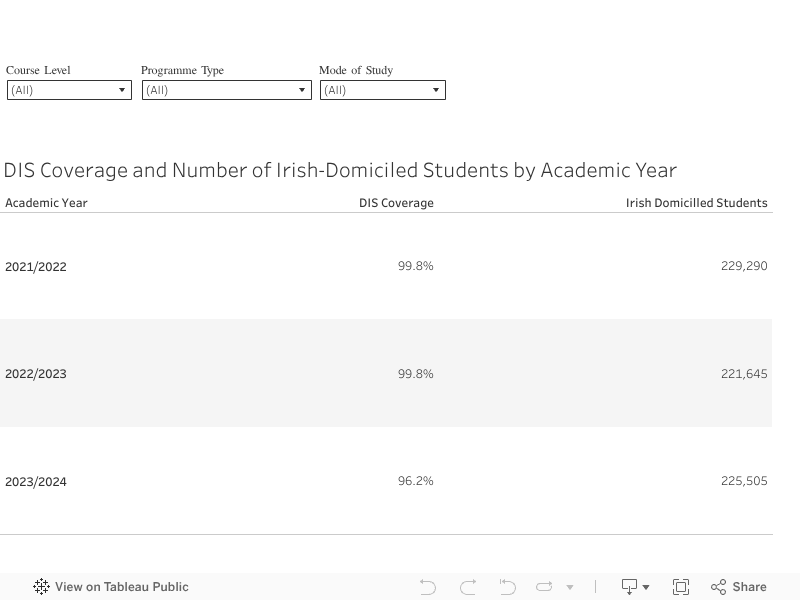Open the Download options icon
Viewport: 800px width, 600px height.
tap(635, 587)
